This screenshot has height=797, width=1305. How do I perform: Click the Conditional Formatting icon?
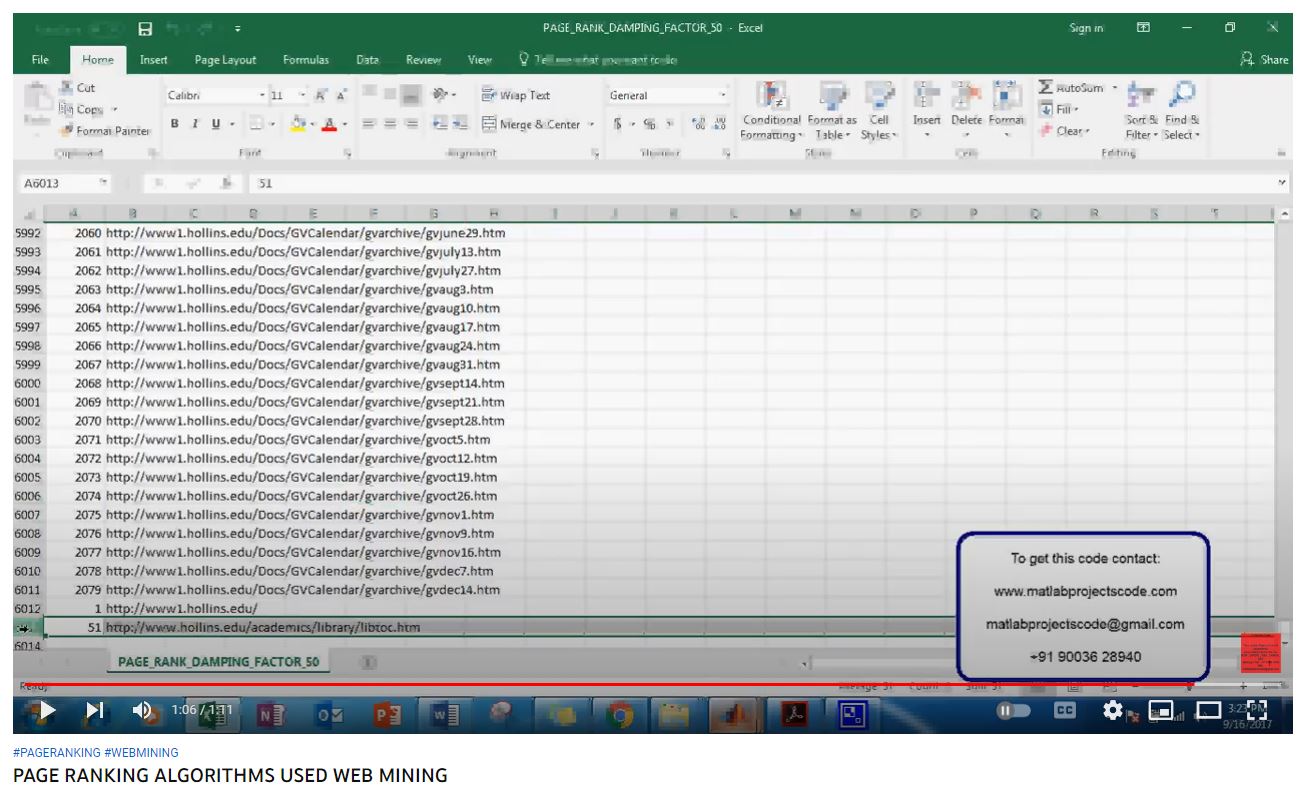[771, 96]
